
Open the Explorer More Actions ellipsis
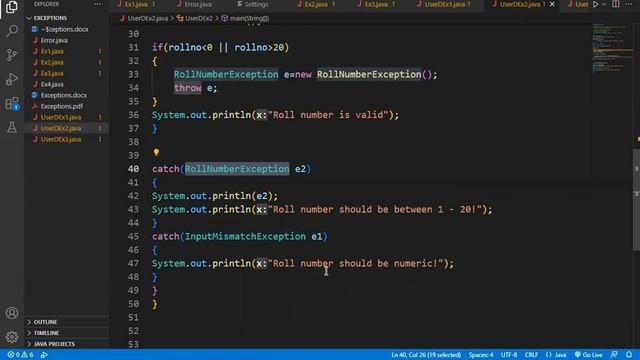pos(97,4)
